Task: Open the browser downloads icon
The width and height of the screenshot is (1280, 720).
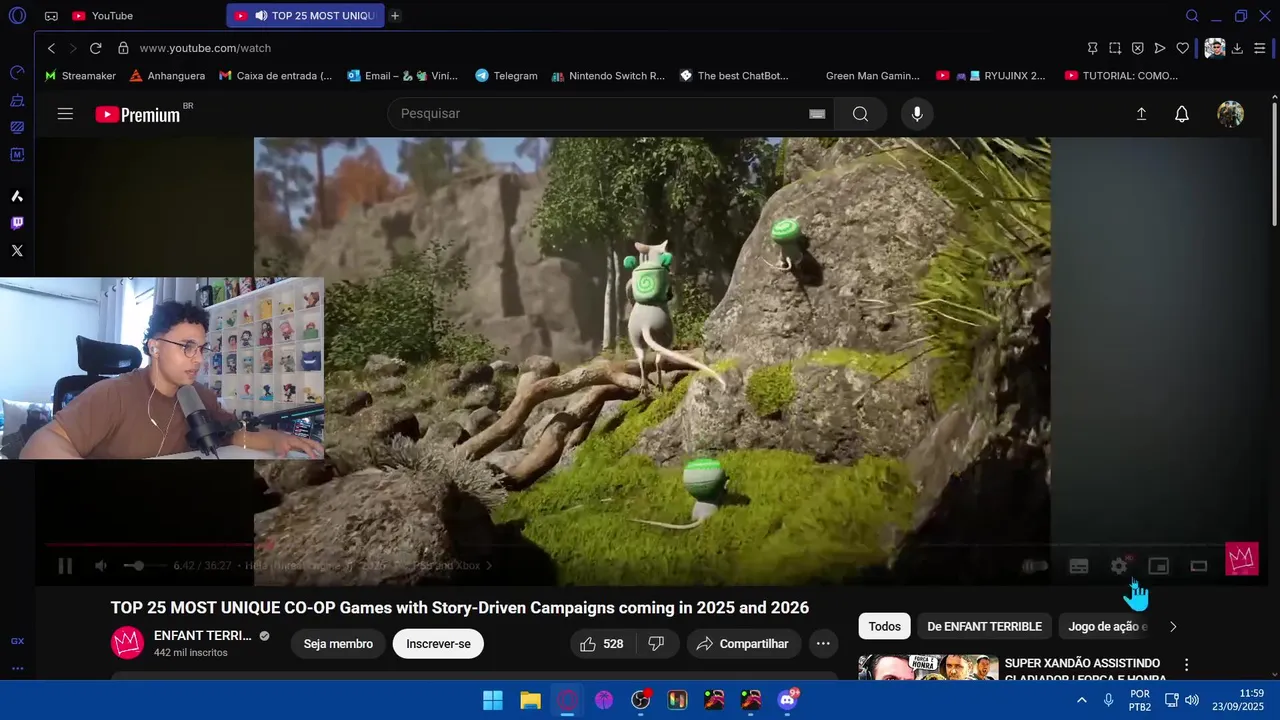Action: point(1237,48)
